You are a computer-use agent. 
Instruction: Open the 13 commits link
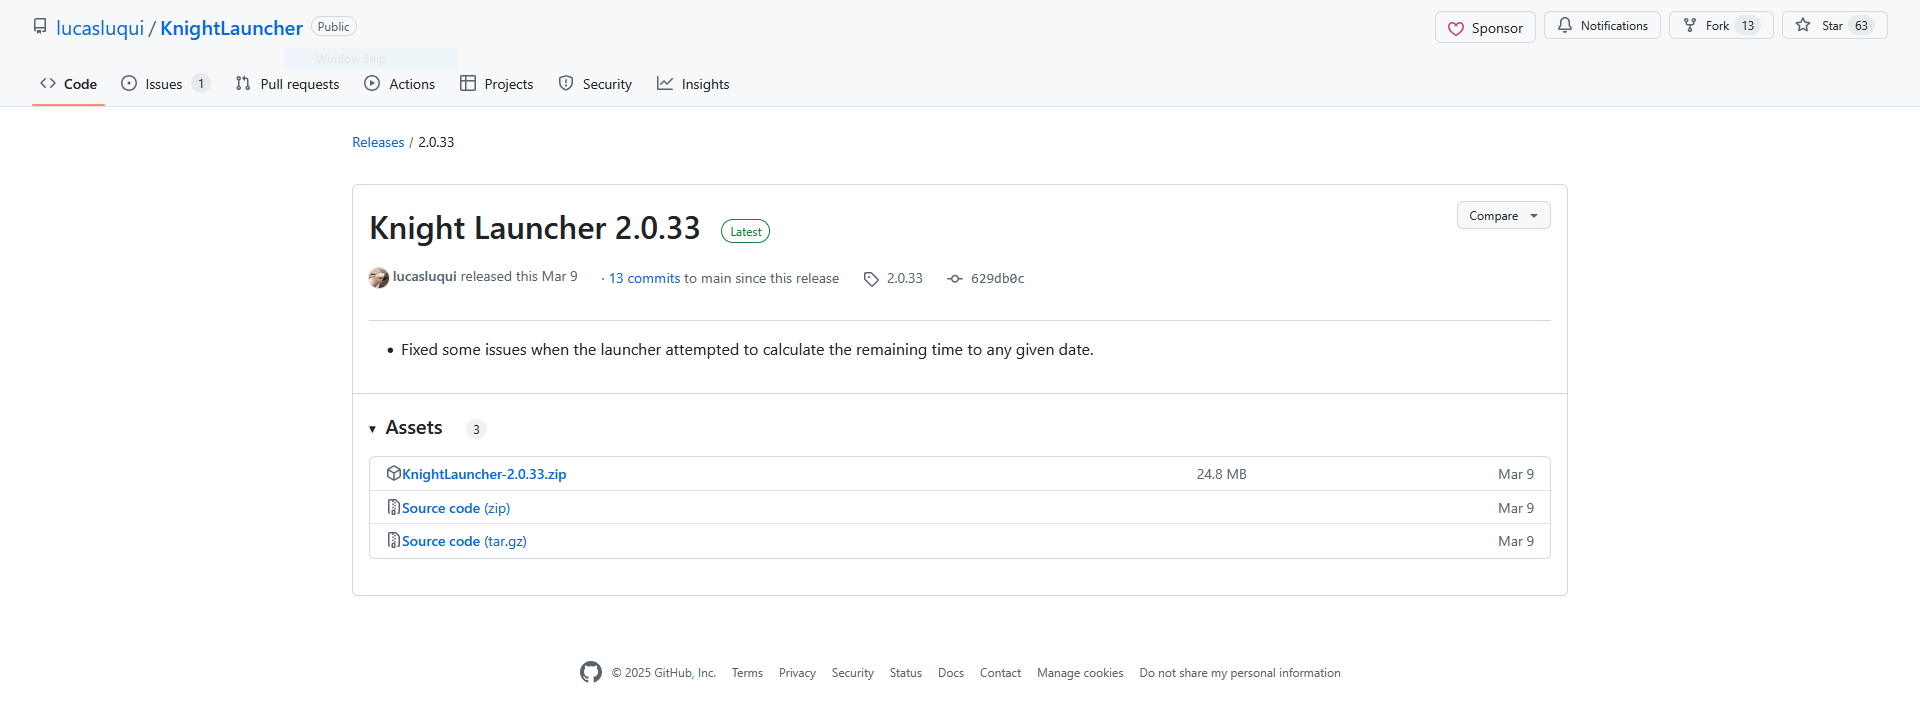(x=644, y=278)
